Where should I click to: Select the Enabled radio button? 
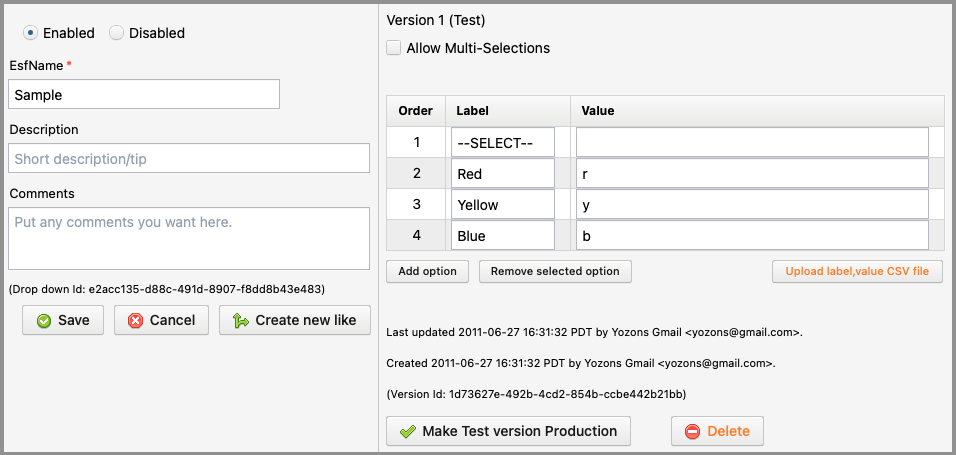31,33
